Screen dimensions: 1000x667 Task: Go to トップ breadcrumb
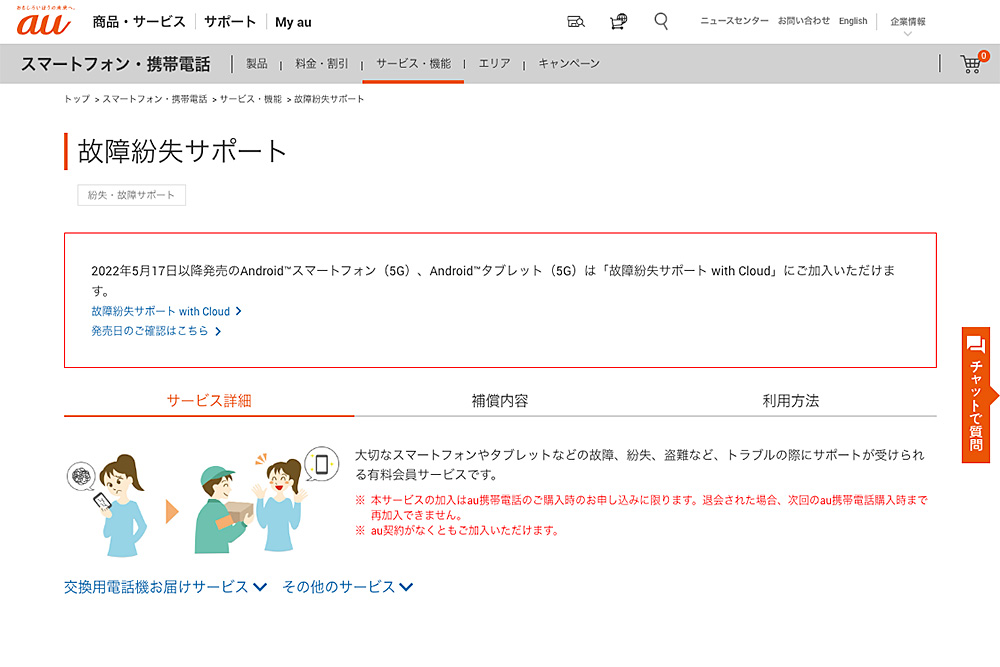(77, 99)
